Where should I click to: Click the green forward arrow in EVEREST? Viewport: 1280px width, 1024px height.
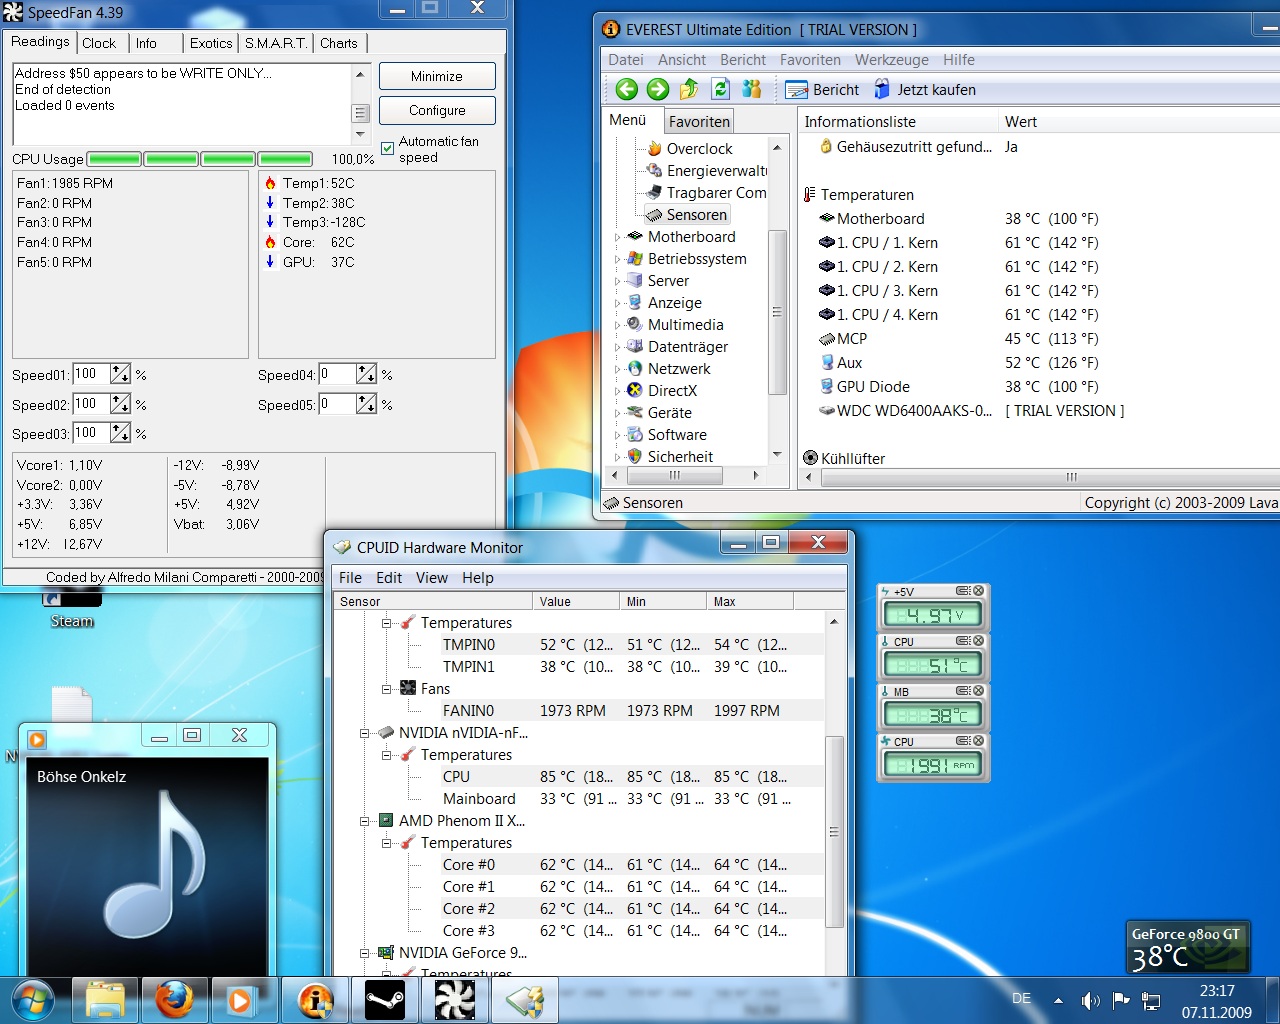[x=658, y=90]
